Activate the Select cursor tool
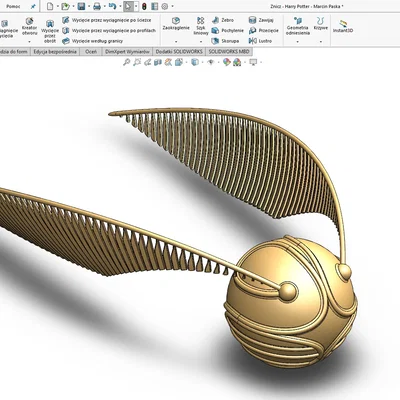400x400 pixels. point(128,6)
